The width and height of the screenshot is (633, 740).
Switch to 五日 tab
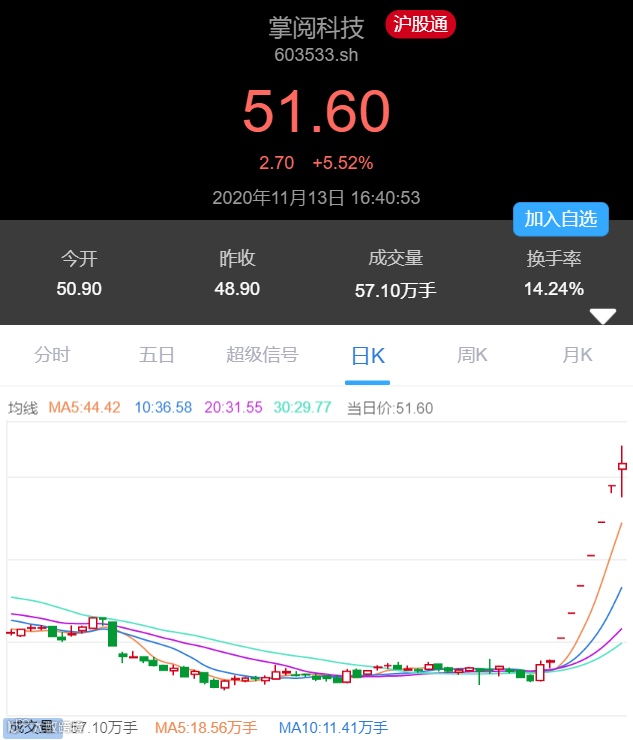(x=157, y=354)
